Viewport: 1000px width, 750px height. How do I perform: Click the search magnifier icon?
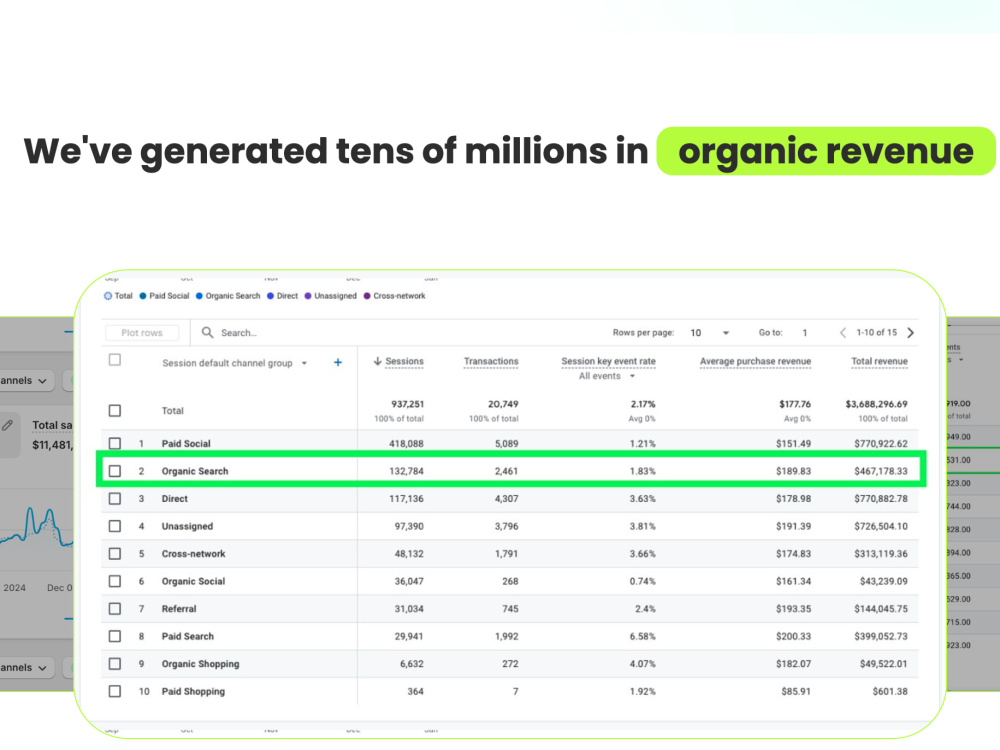[207, 332]
